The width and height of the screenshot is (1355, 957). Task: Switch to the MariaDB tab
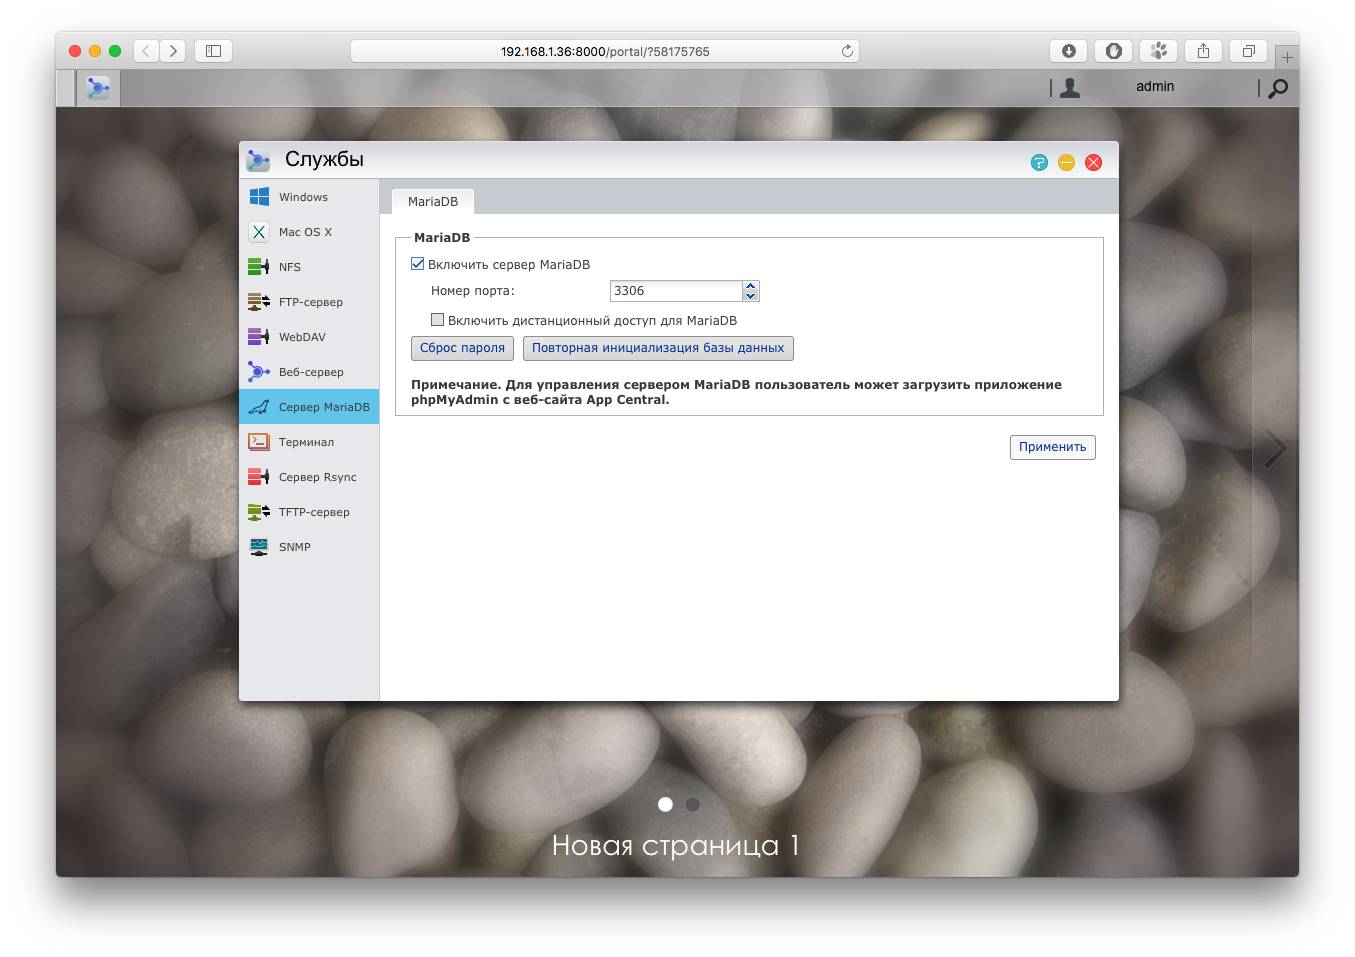click(x=433, y=201)
